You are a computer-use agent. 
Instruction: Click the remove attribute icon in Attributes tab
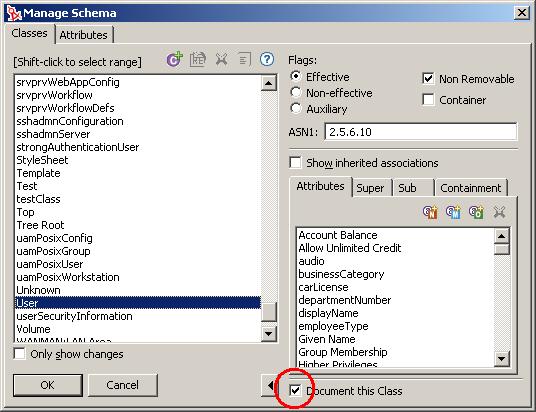click(x=499, y=212)
